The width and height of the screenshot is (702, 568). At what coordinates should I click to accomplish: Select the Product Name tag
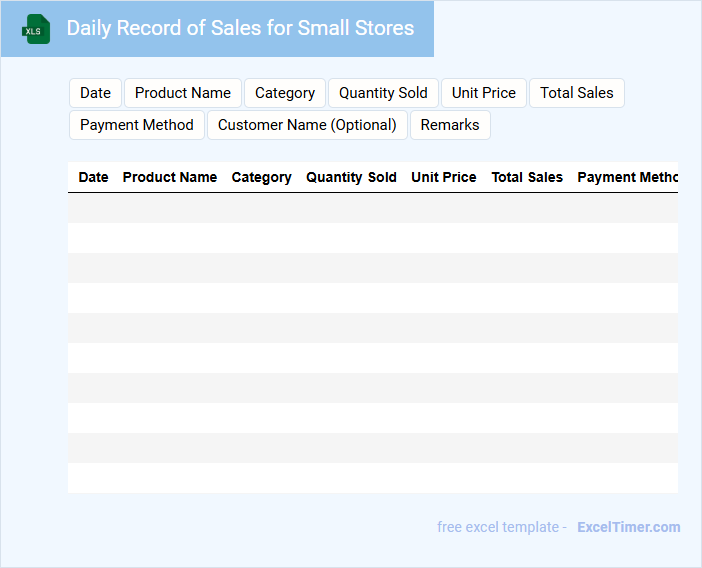[183, 93]
